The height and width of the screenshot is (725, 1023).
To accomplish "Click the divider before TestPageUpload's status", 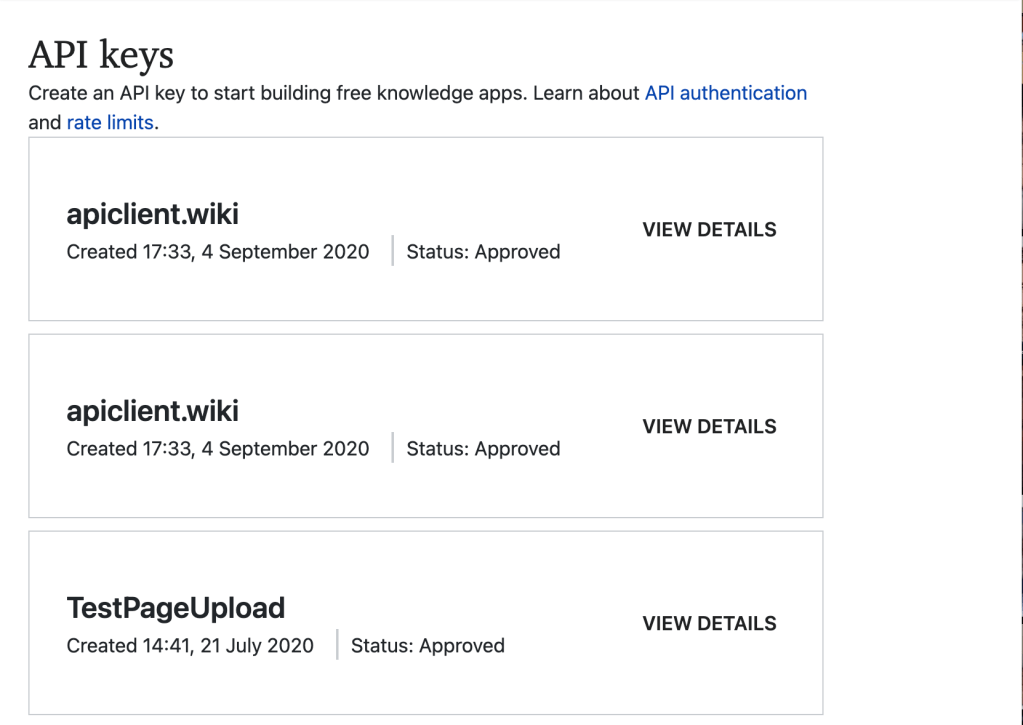I will pyautogui.click(x=337, y=645).
